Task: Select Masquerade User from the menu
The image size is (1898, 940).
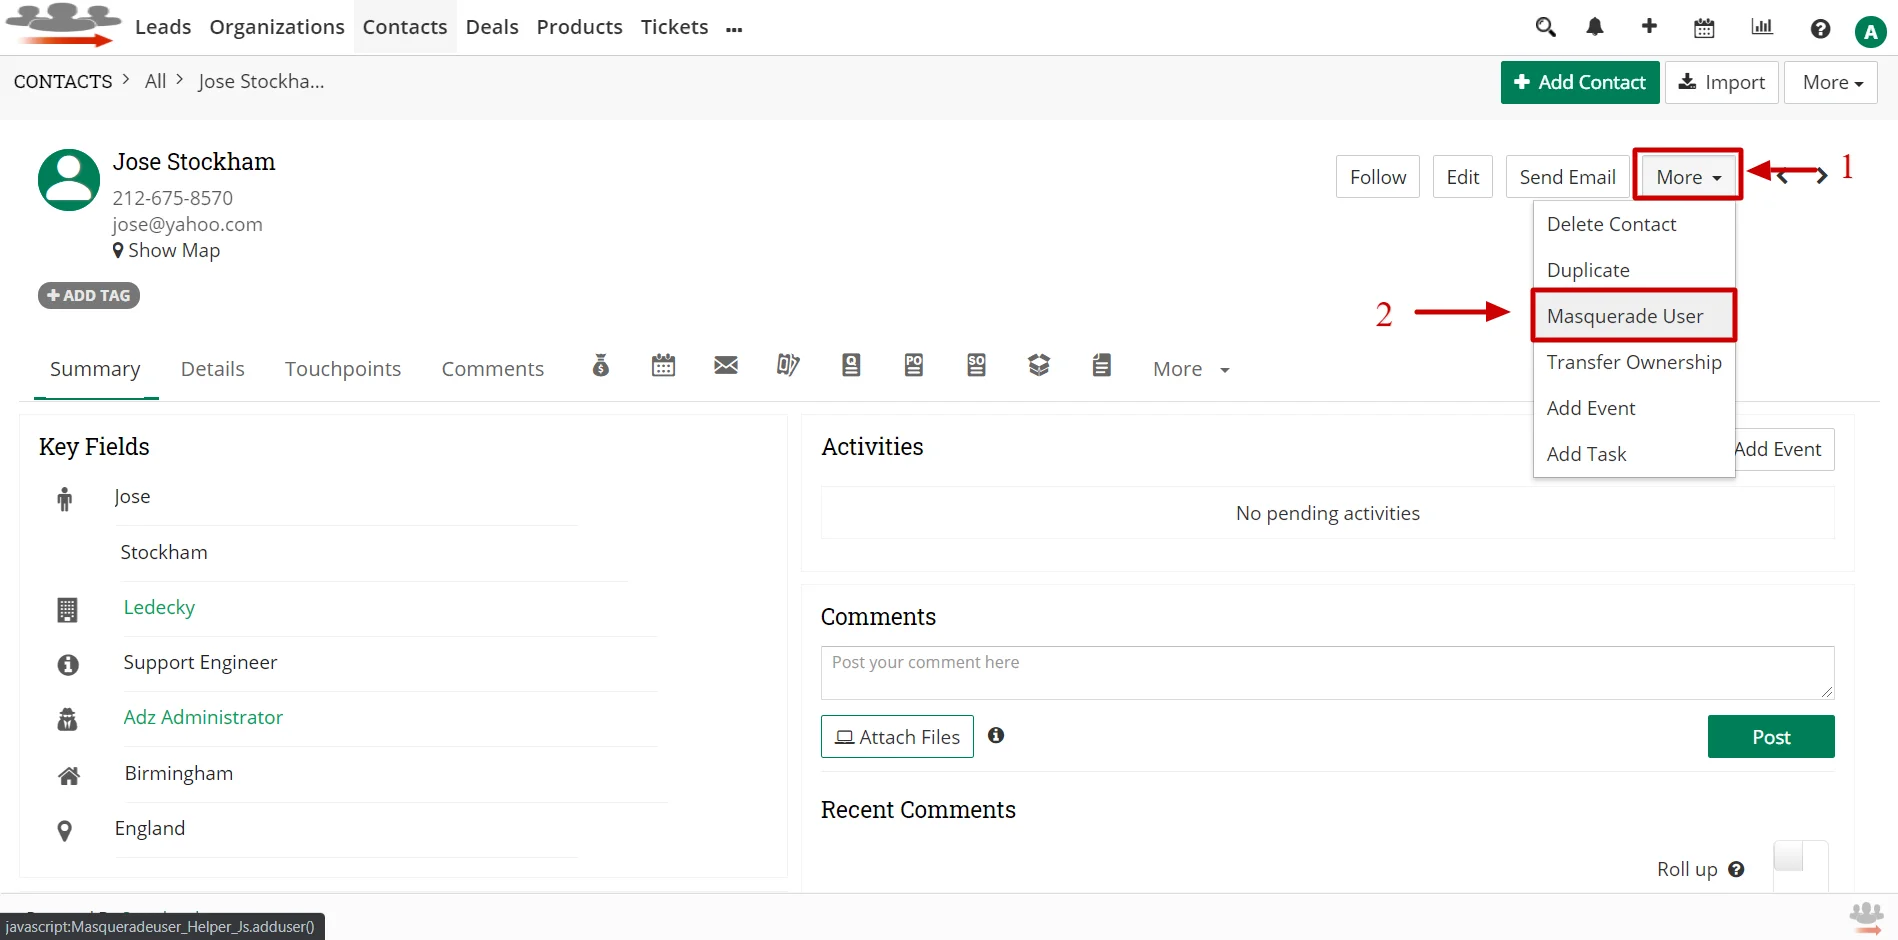Action: (x=1625, y=316)
